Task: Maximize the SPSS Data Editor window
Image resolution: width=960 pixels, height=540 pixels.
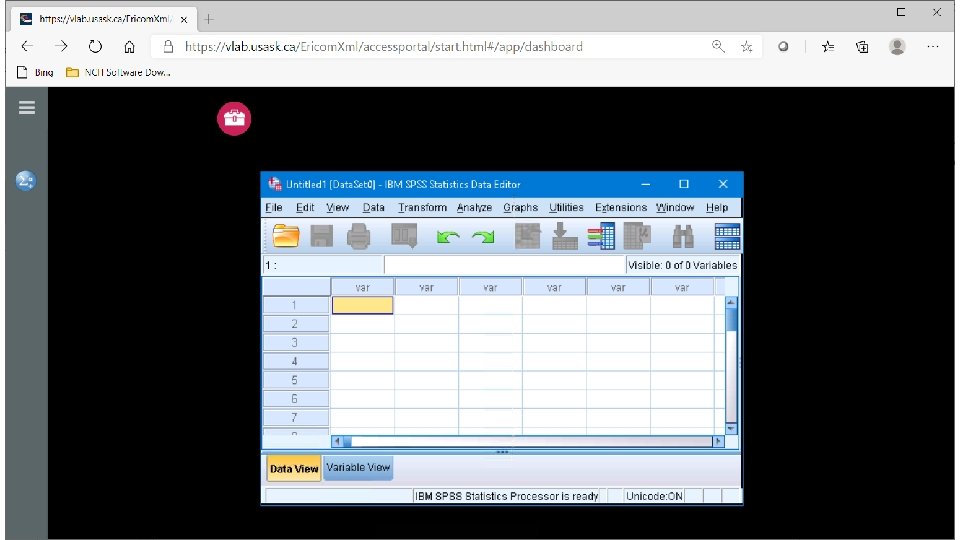Action: pyautogui.click(x=684, y=184)
